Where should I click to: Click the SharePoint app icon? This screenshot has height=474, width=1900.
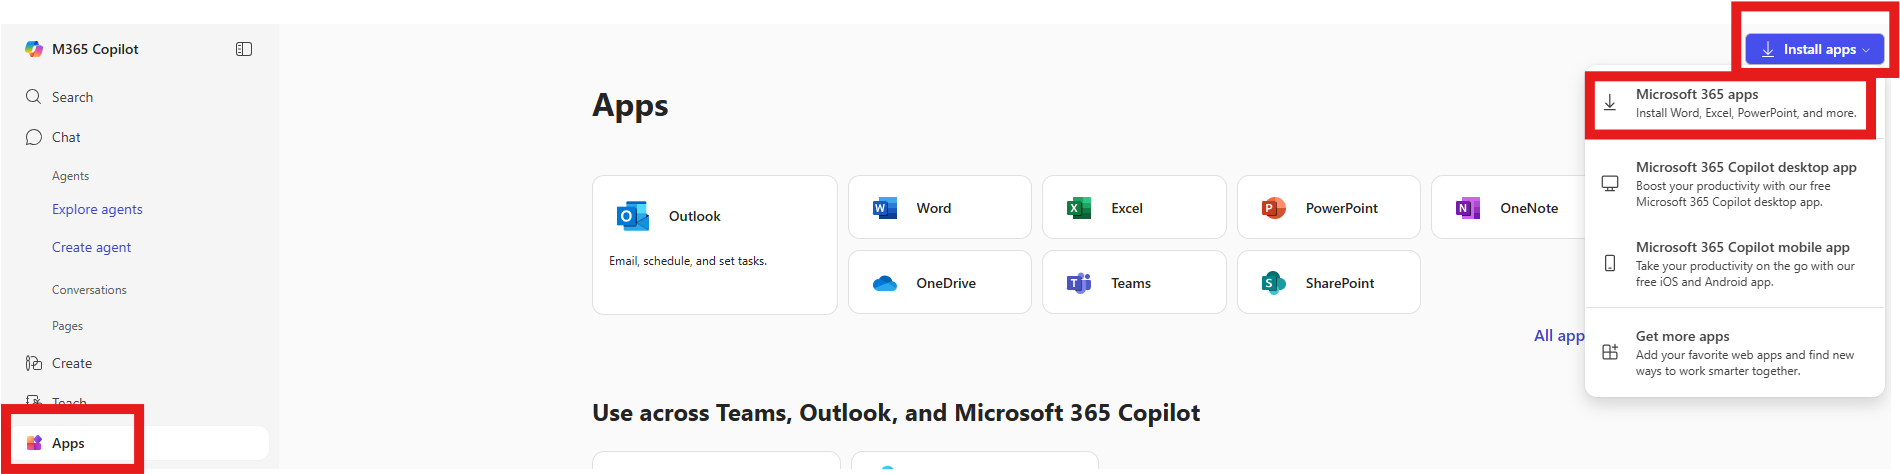click(1273, 283)
